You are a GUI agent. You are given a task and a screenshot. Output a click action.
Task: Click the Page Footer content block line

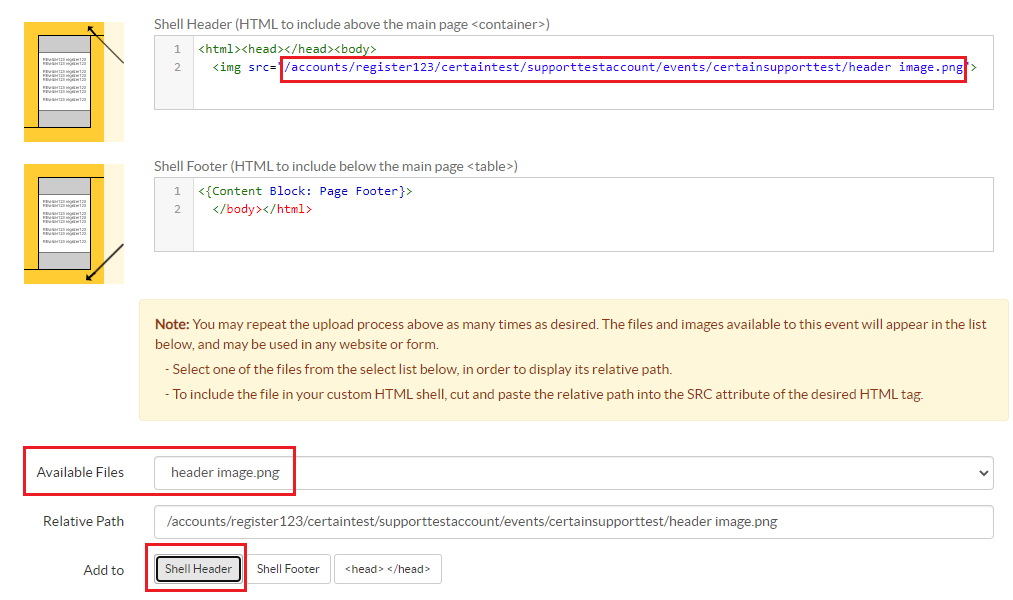pos(305,191)
